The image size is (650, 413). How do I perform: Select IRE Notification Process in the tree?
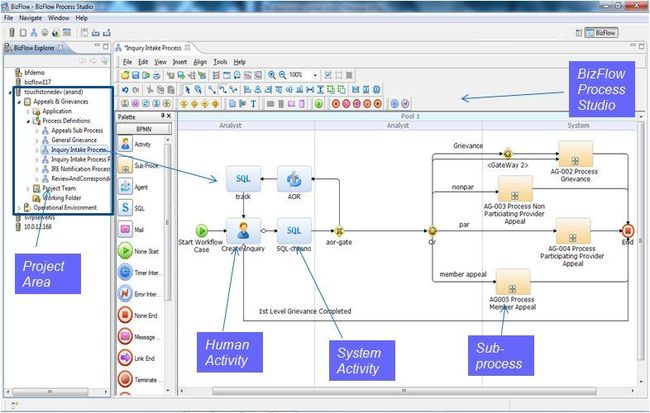click(80, 169)
